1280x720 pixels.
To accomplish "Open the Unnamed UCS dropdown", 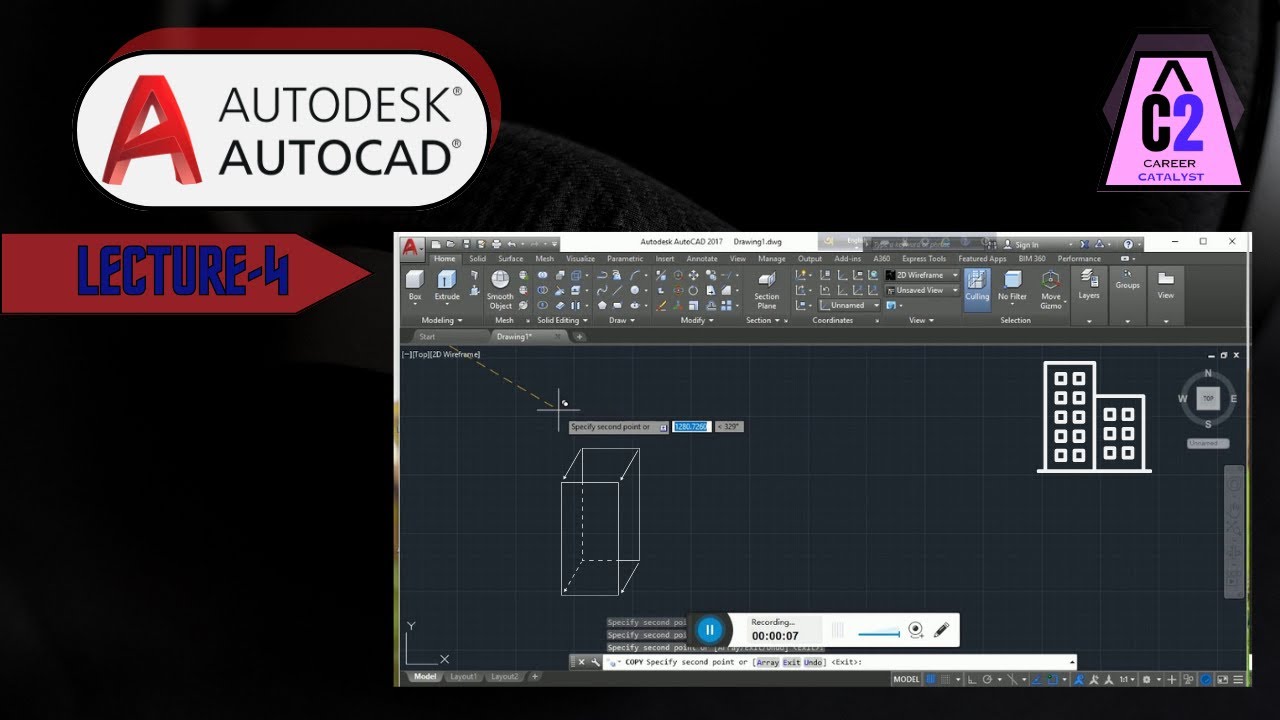I will coord(849,305).
